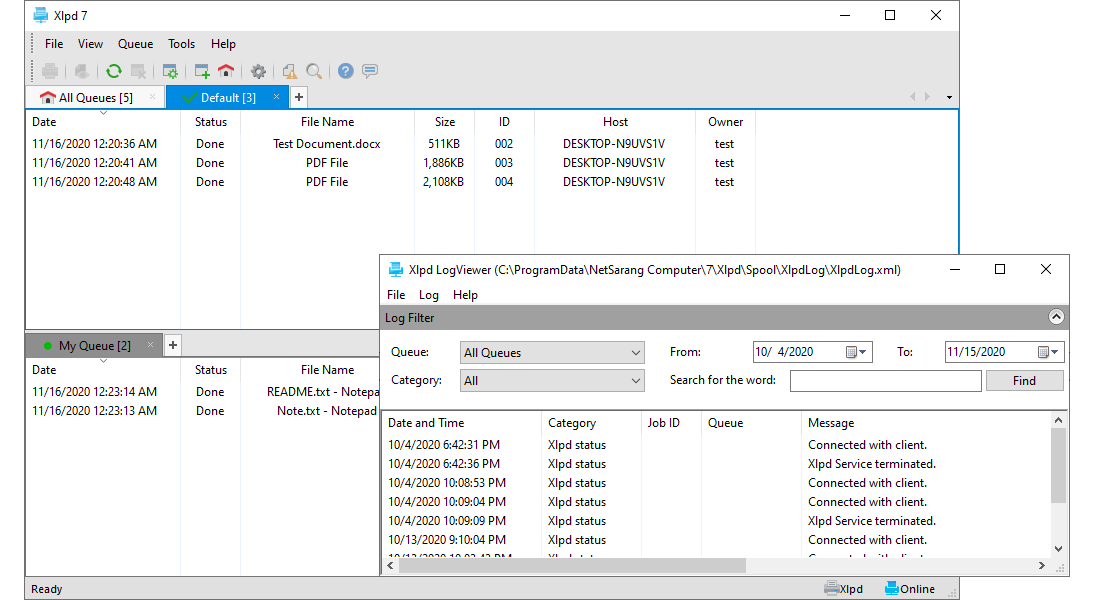This screenshot has width=1100, height=600.
Task: Click the log list vertical scrollbar thumb
Action: 1058,465
